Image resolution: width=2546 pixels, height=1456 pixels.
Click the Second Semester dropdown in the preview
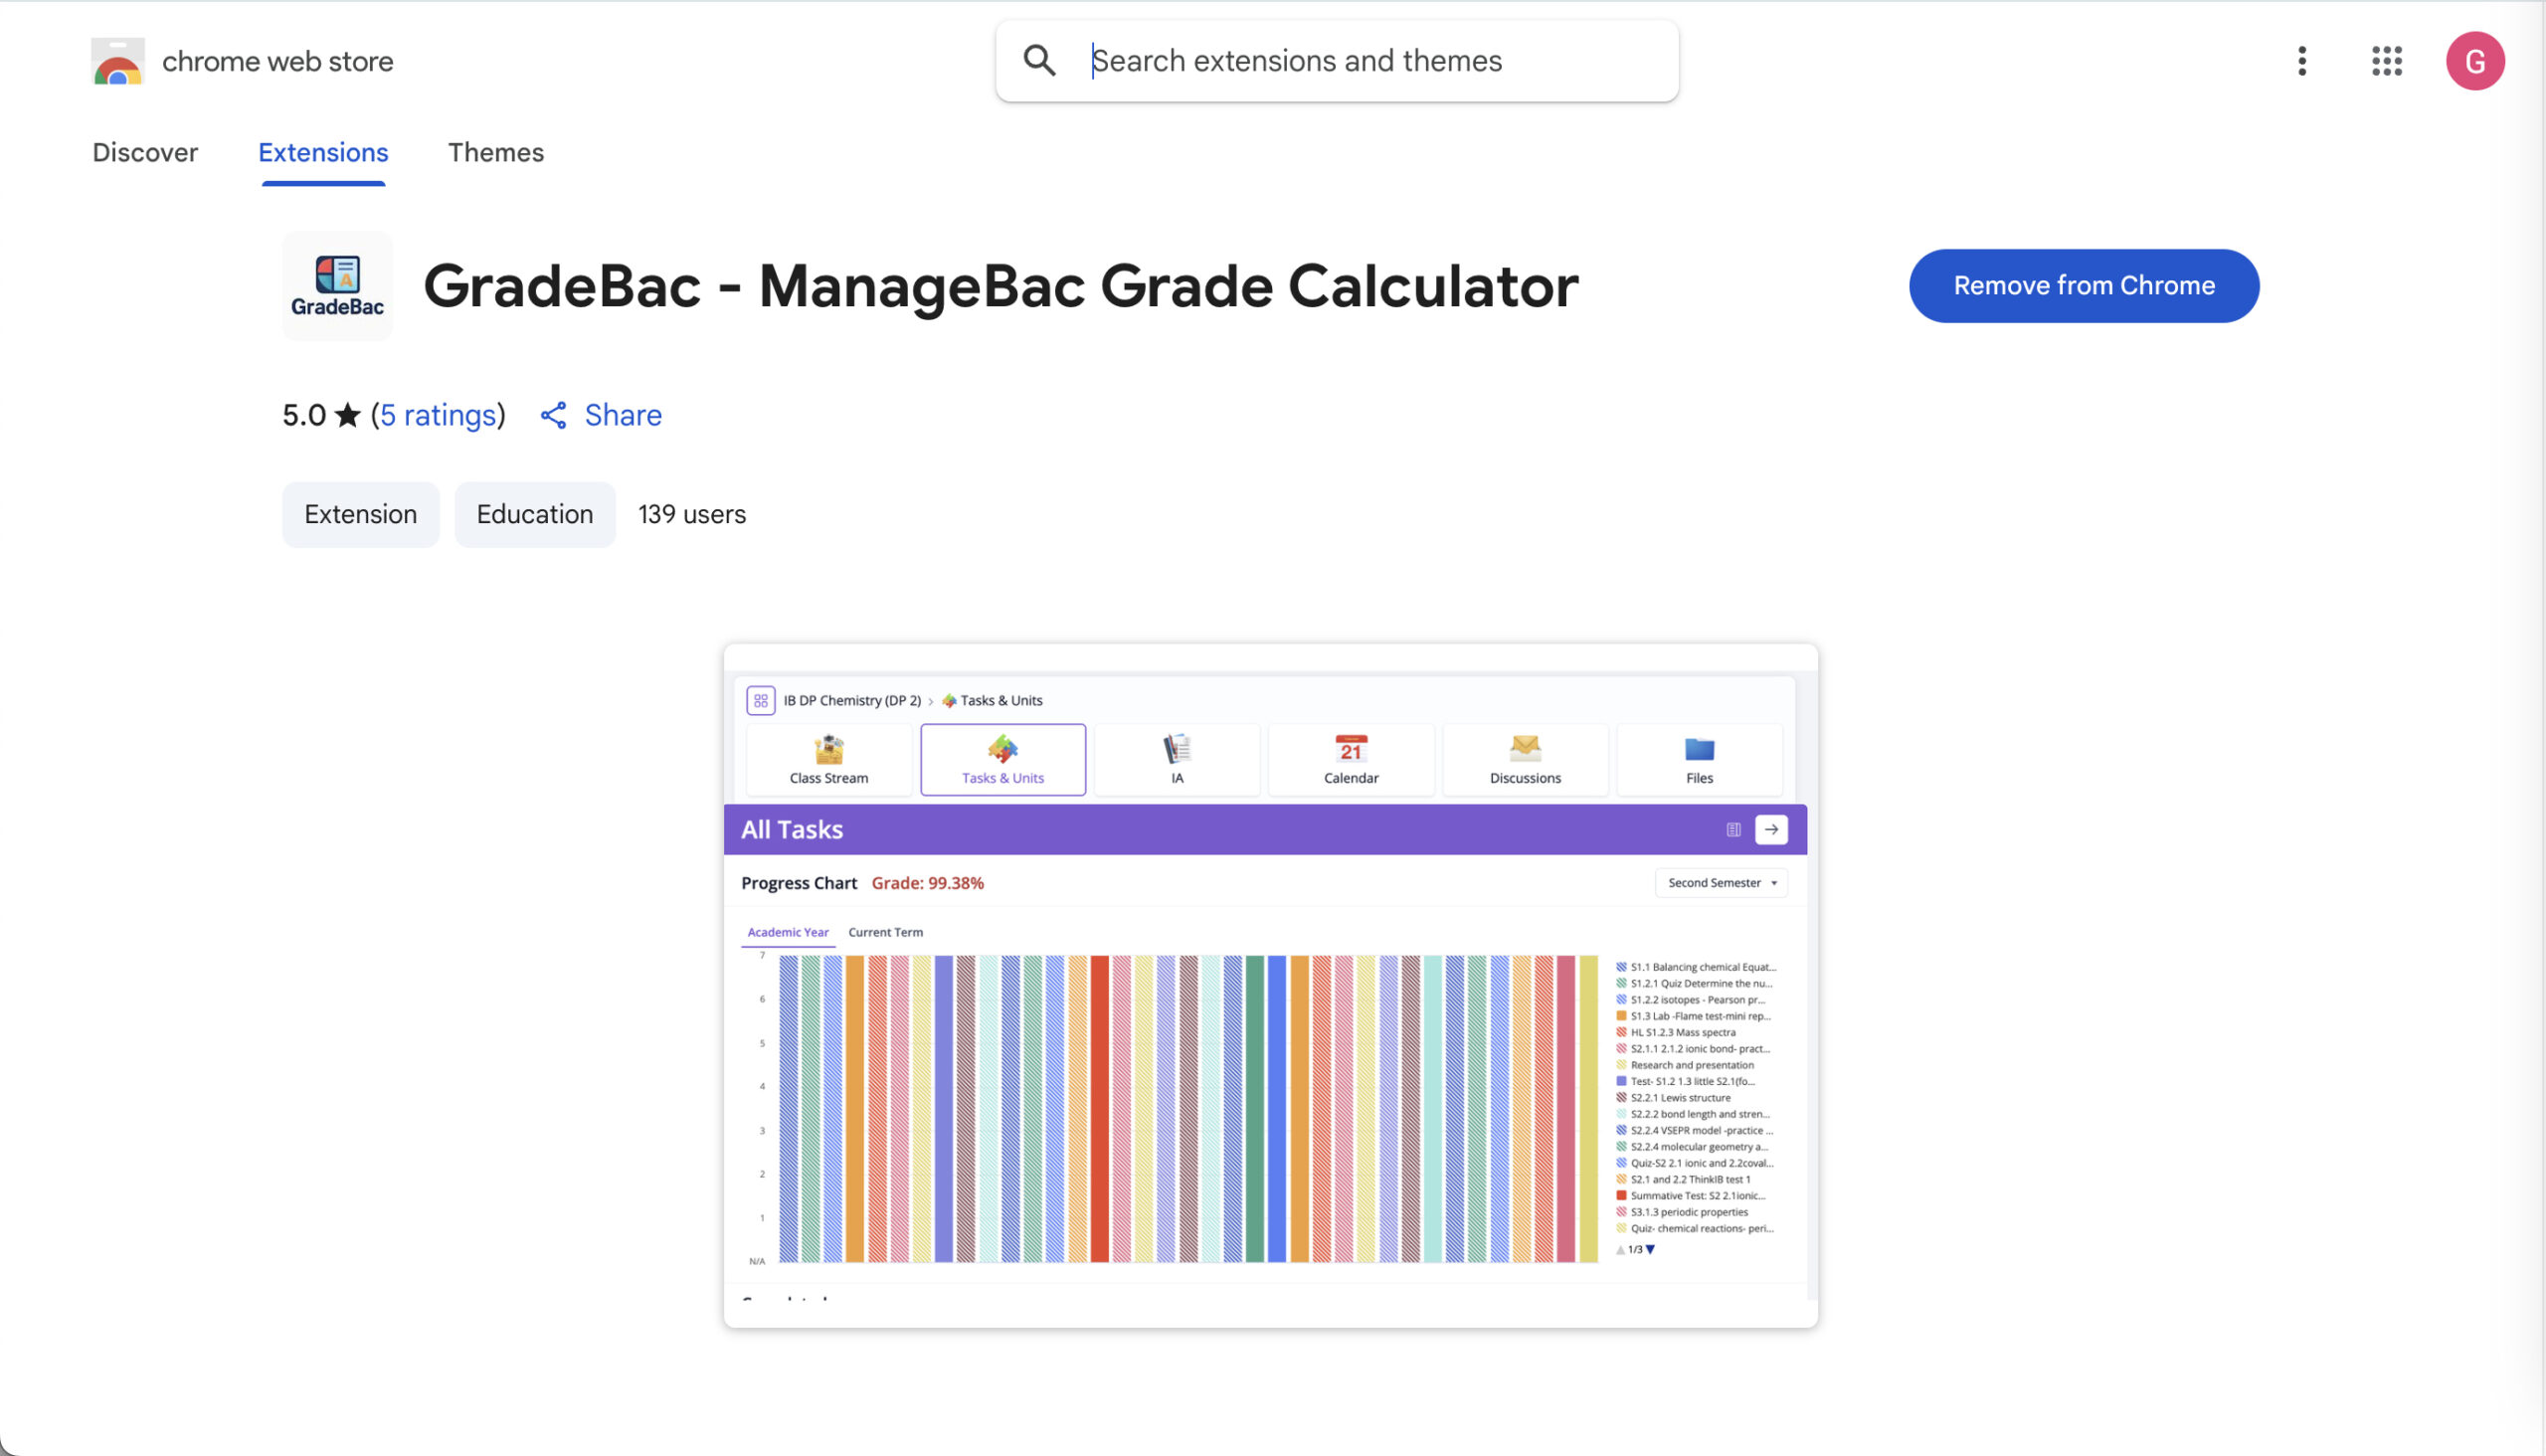tap(1721, 883)
